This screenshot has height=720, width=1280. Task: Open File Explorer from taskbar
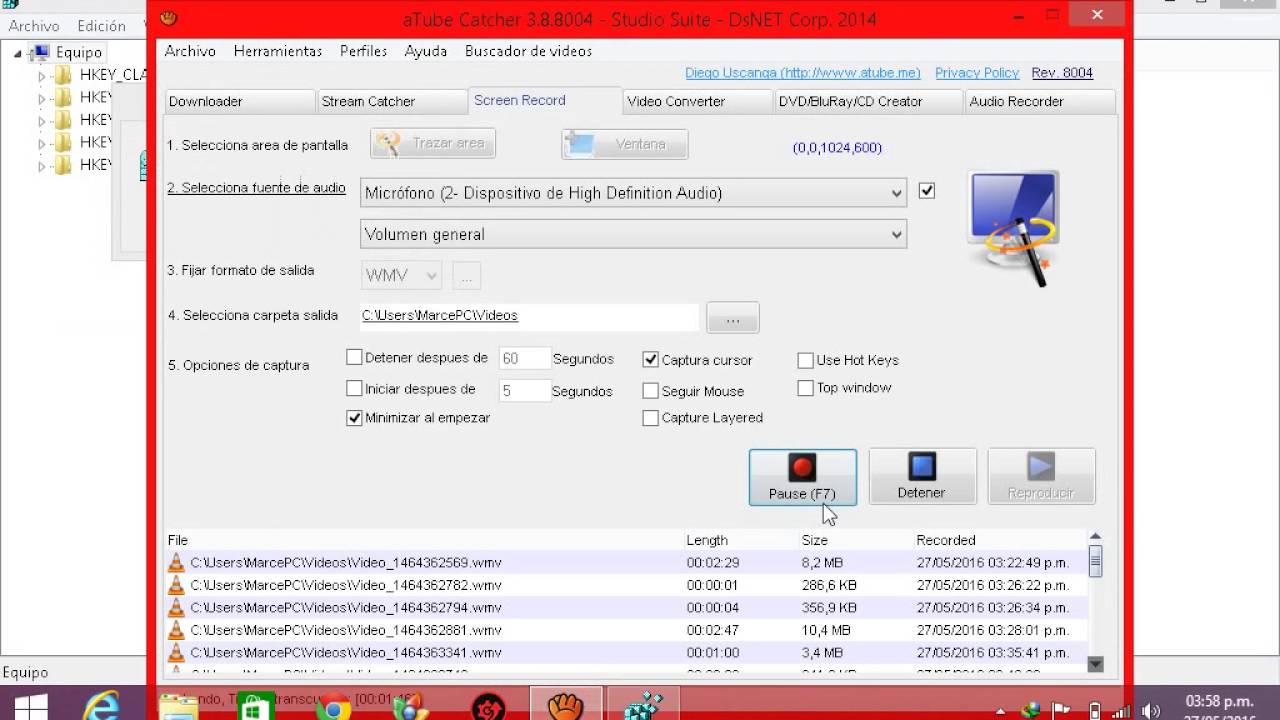179,707
